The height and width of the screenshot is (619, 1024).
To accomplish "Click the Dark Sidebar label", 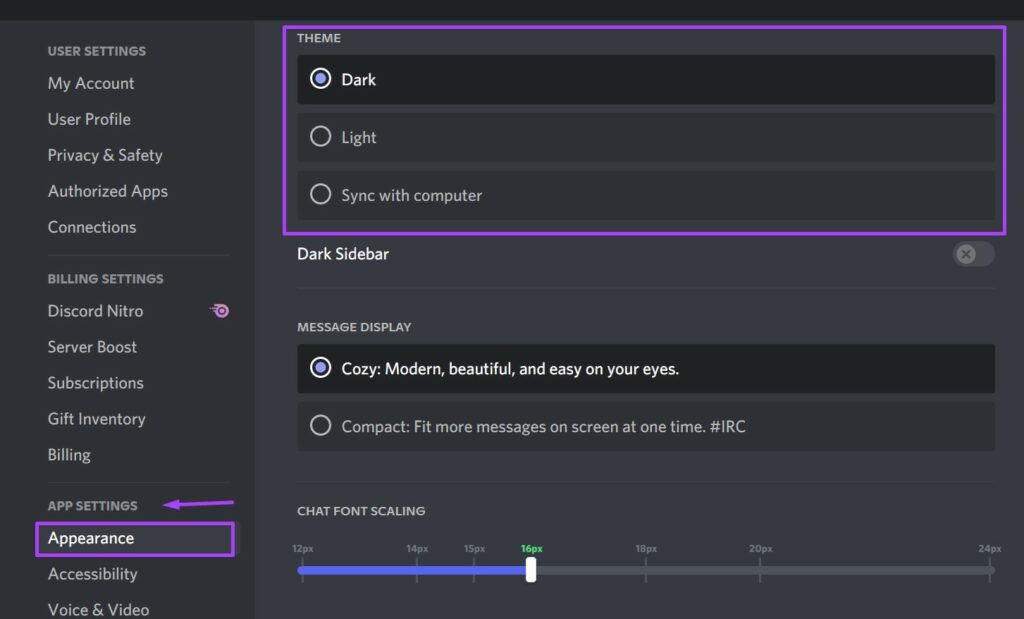I will pos(343,254).
